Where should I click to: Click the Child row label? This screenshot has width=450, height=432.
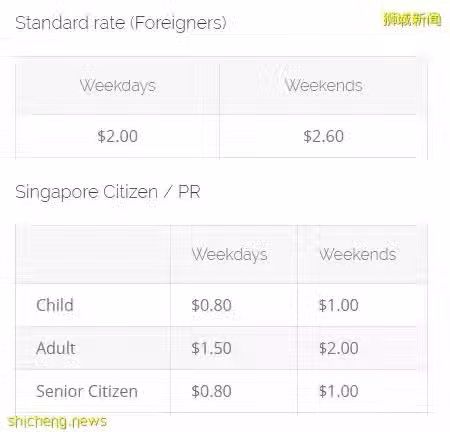tap(55, 305)
